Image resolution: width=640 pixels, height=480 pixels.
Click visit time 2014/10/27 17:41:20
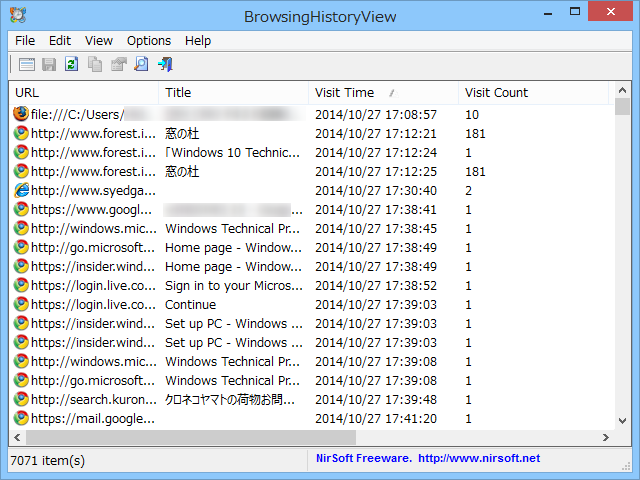376,418
